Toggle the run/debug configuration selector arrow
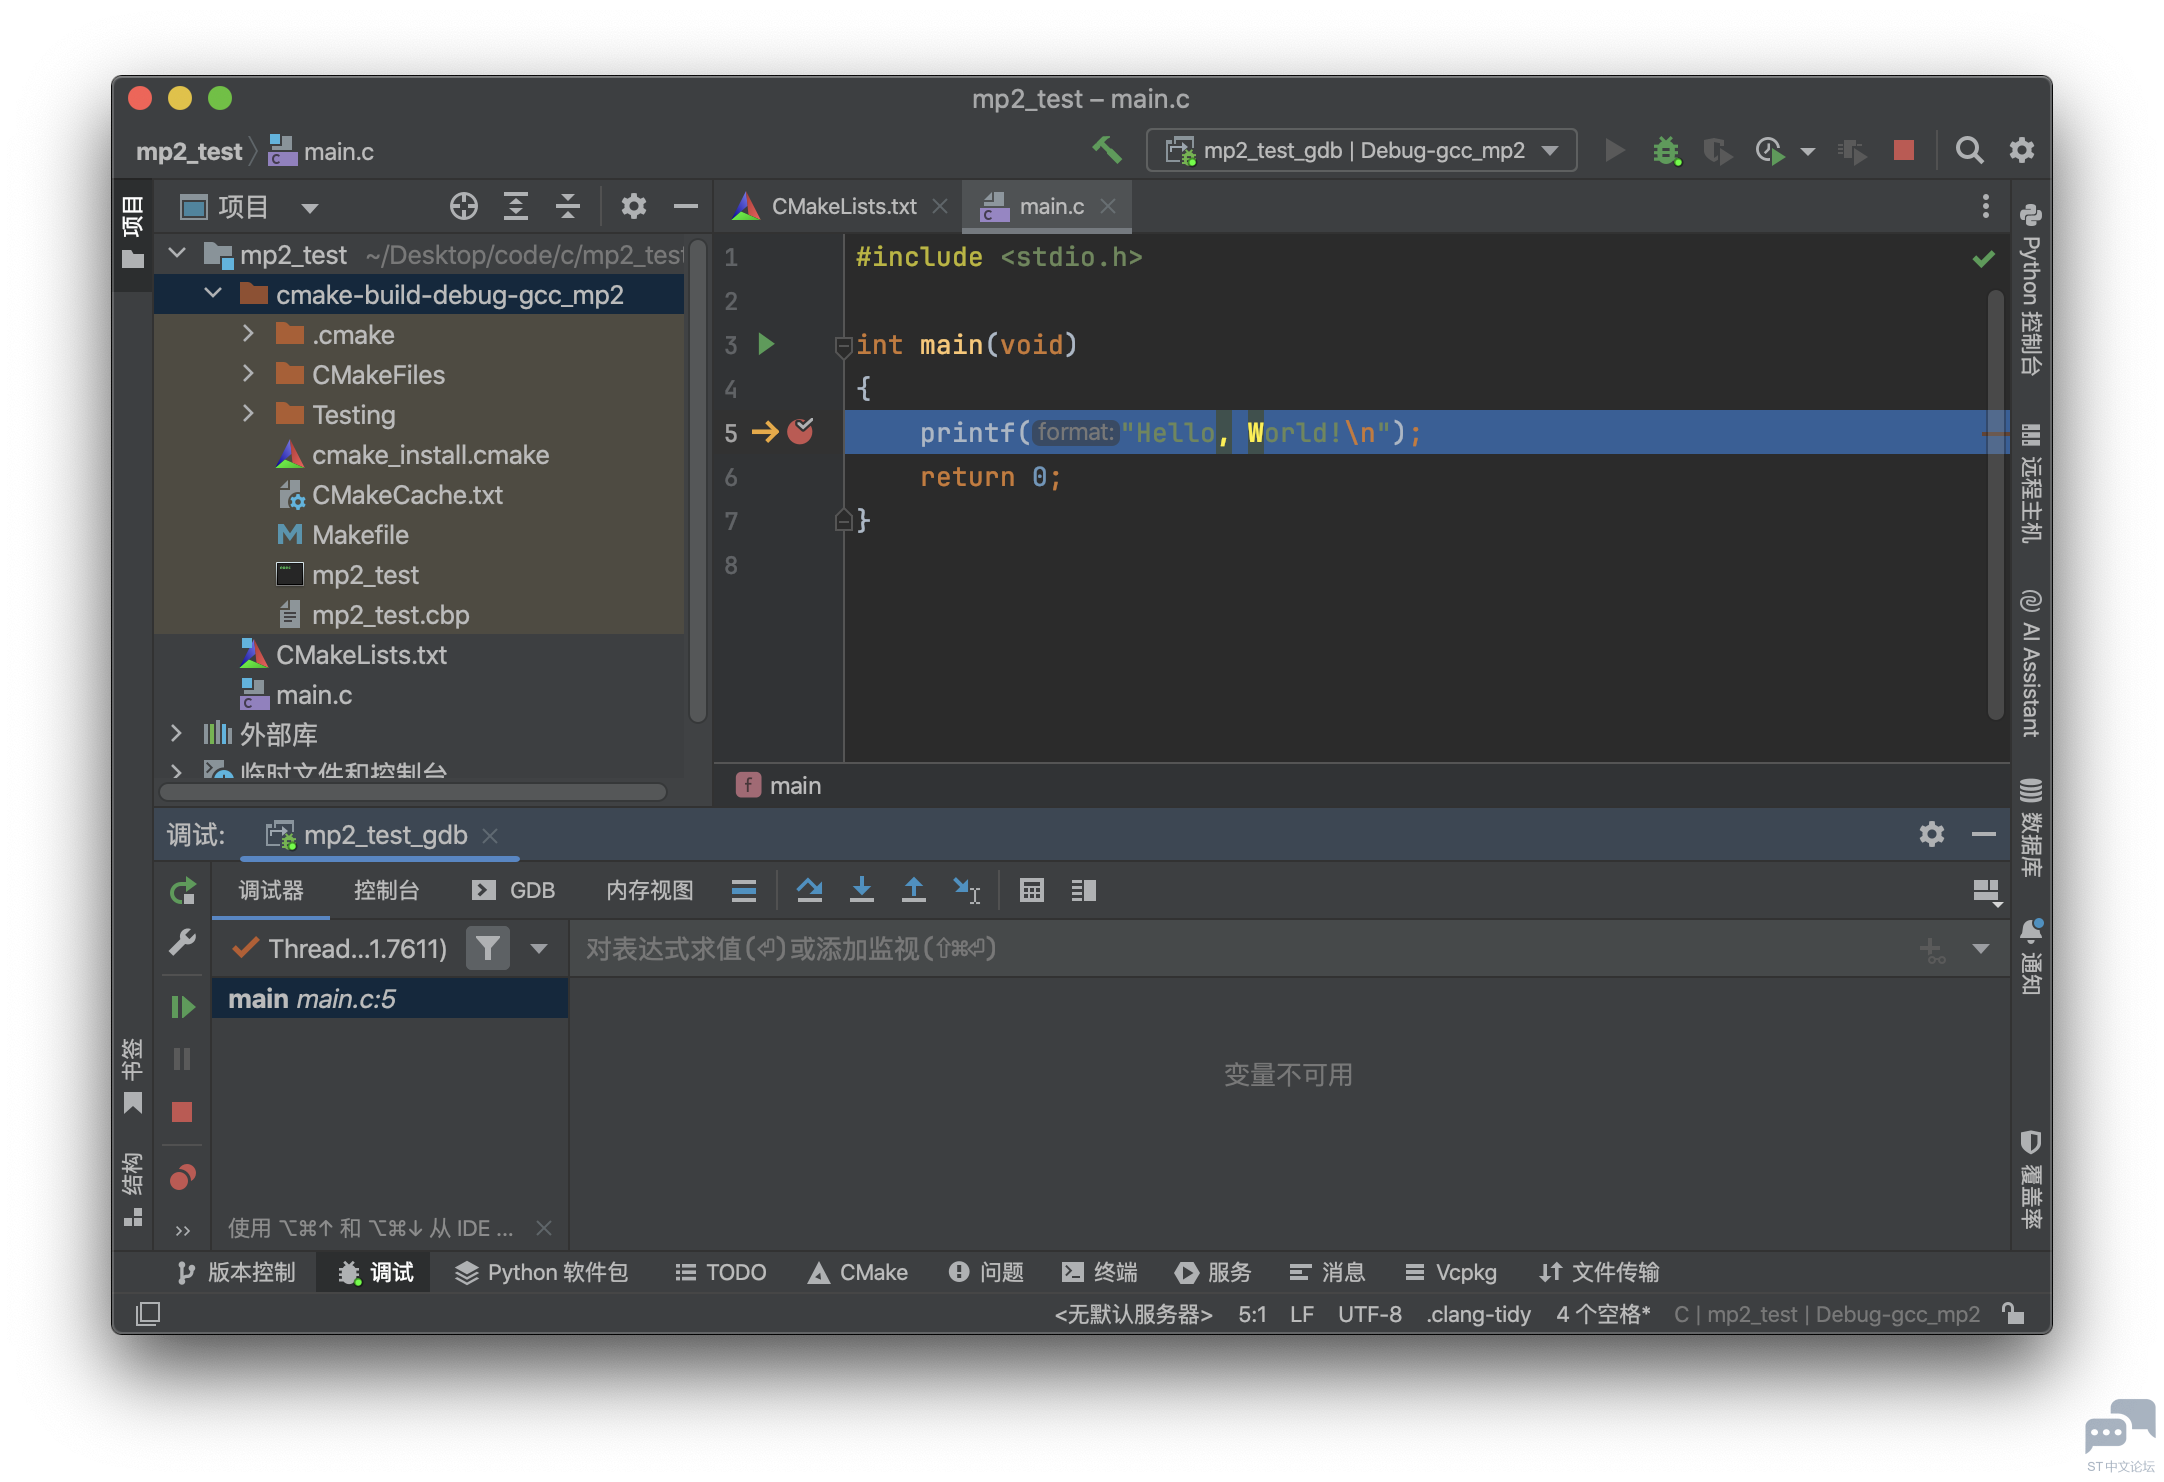Viewport: 2164px width, 1482px height. pyautogui.click(x=1557, y=151)
